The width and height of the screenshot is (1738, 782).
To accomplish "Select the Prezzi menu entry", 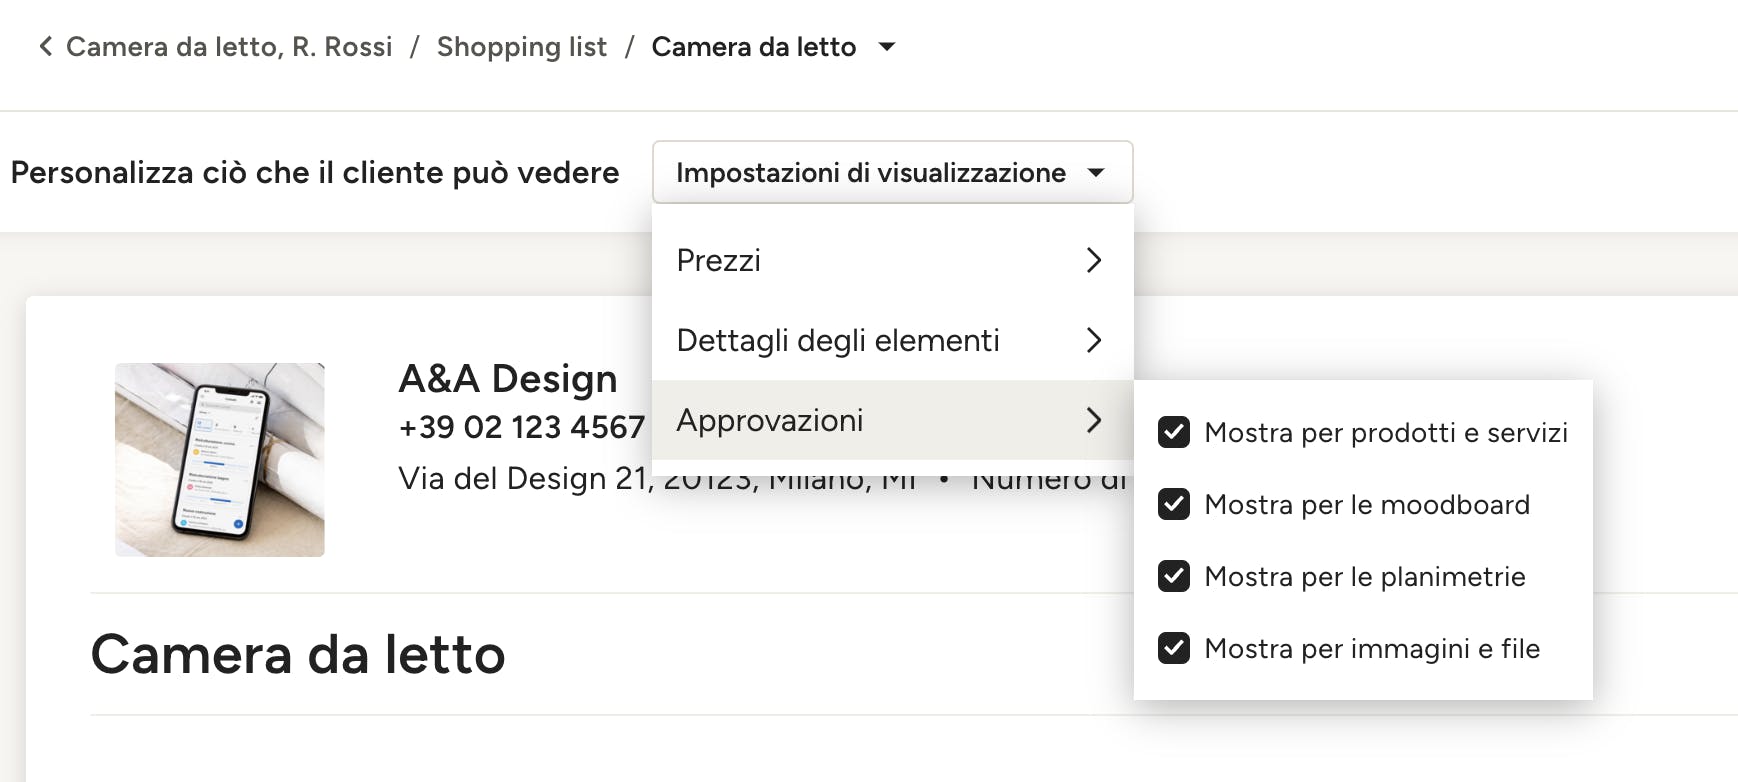I will coord(892,260).
